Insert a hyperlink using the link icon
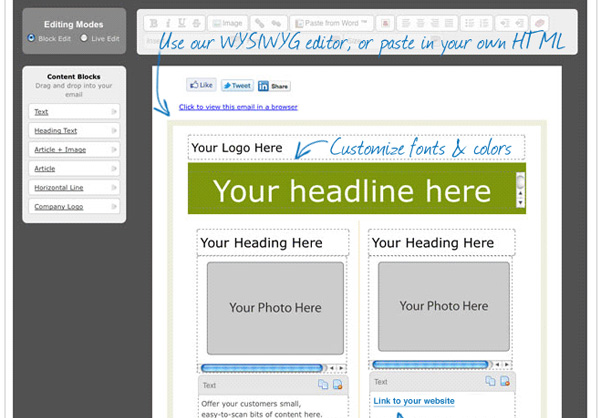599x418 pixels. 259,23
